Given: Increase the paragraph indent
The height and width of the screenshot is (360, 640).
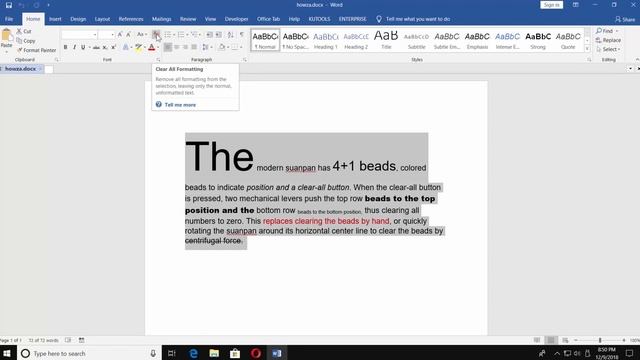Looking at the screenshot, I should pos(219,35).
